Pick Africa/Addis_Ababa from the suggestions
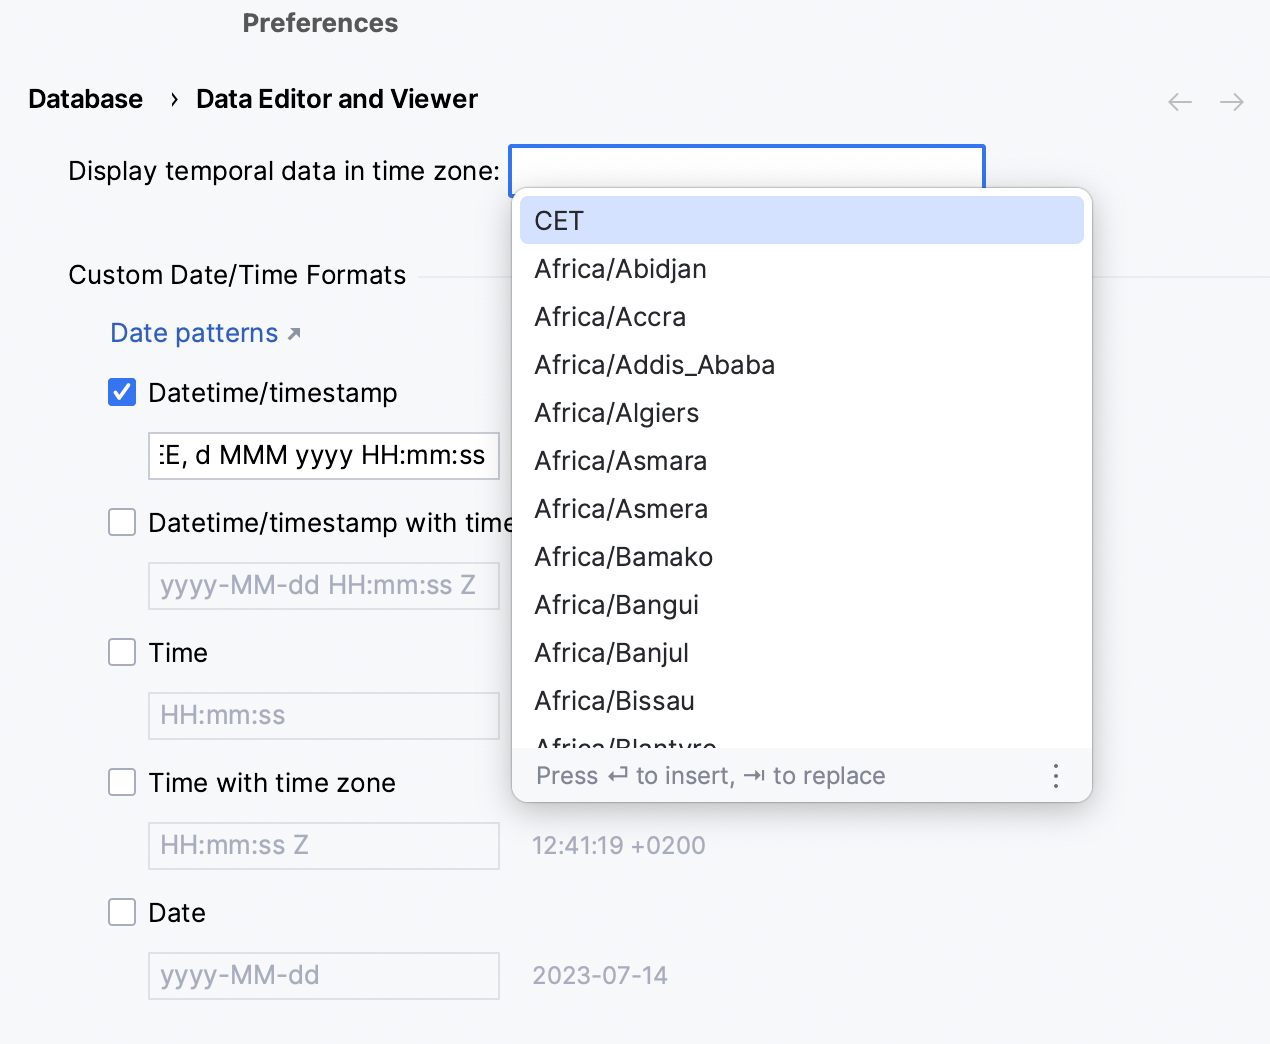The width and height of the screenshot is (1270, 1044). pyautogui.click(x=654, y=365)
